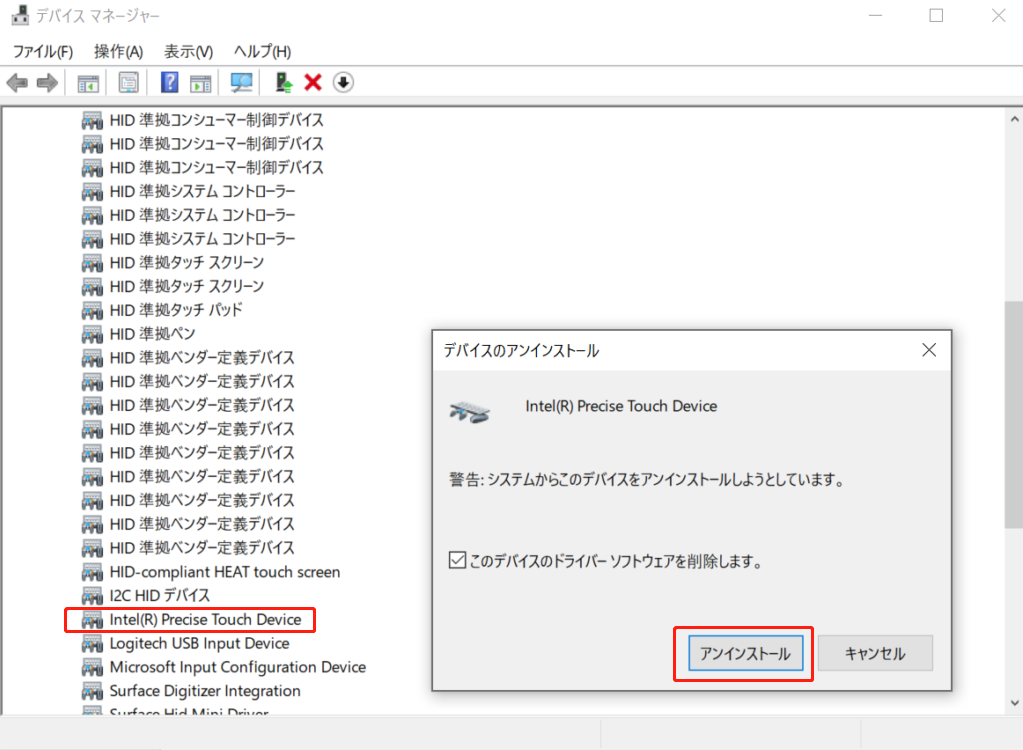Click the update driver toolbar icon
Screen dimensions: 1023x750
point(284,82)
